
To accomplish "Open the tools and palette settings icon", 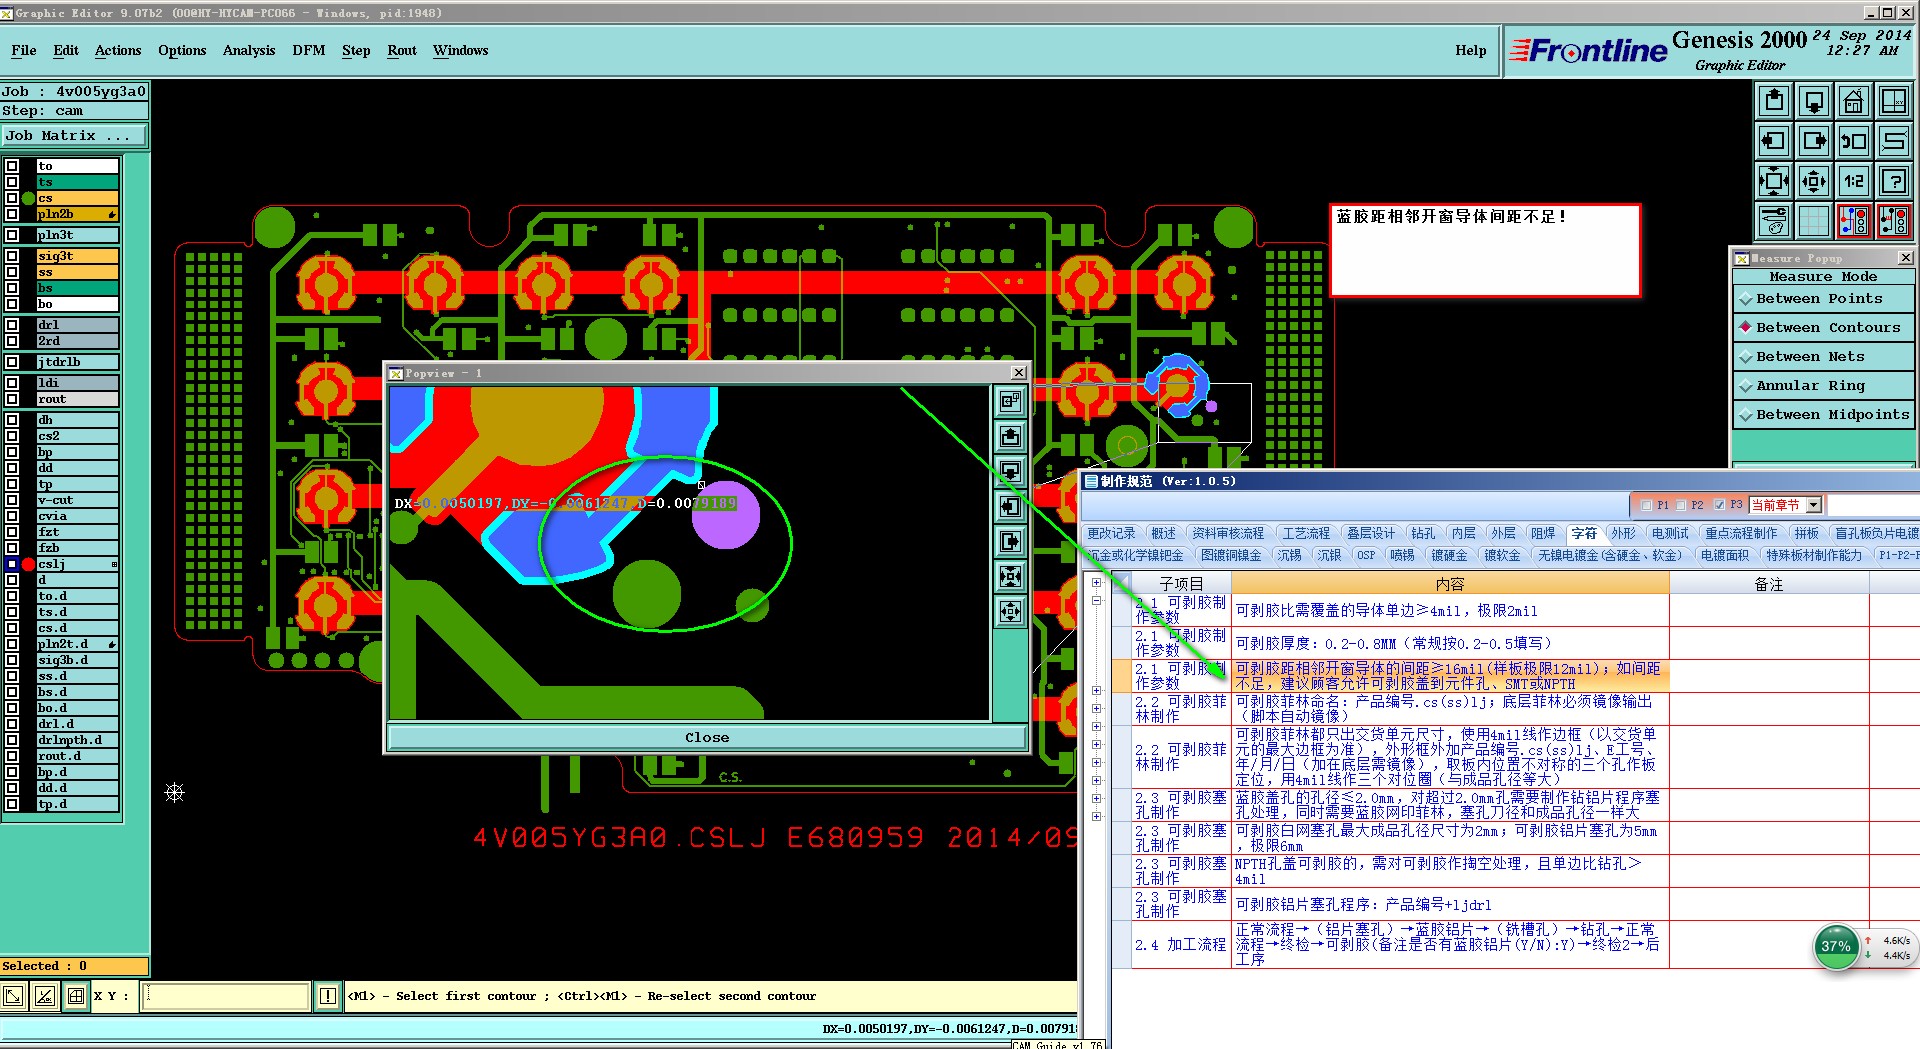I will click(1774, 221).
